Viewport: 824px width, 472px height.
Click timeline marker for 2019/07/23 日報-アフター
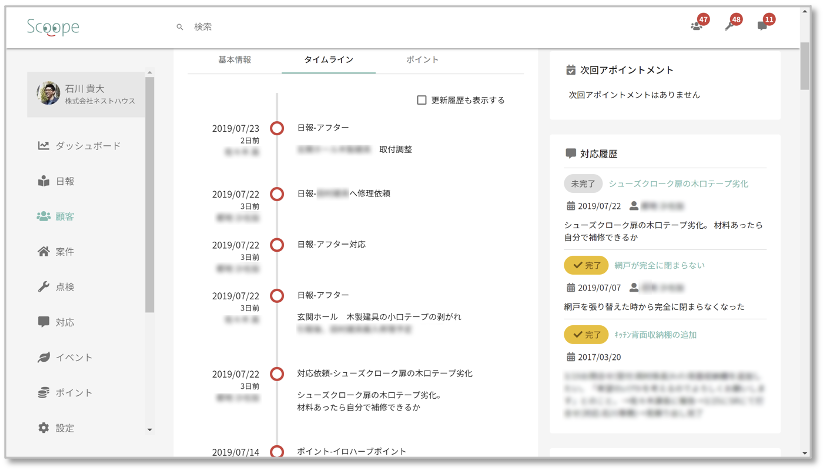(277, 128)
